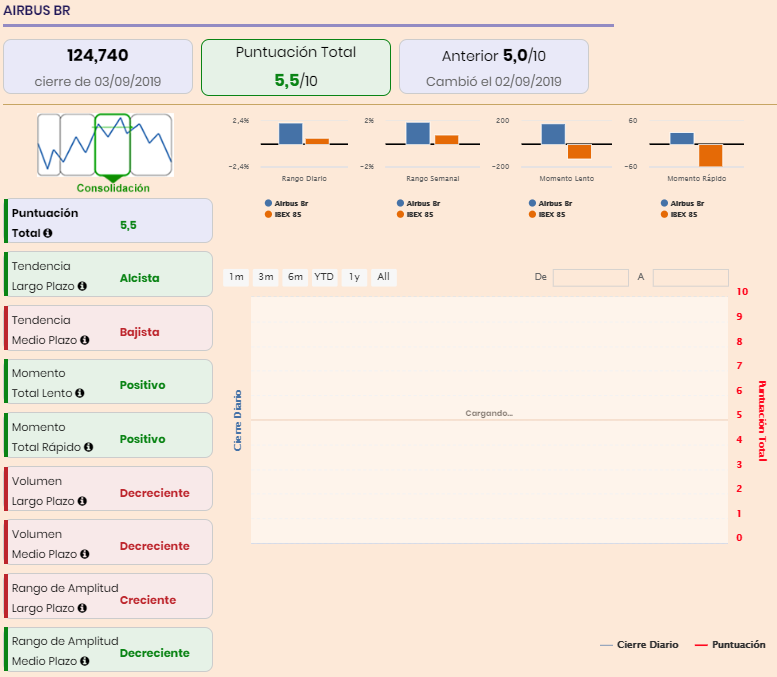The width and height of the screenshot is (777, 677).
Task: Click the AIRBUS BR title
Action: coord(37,10)
